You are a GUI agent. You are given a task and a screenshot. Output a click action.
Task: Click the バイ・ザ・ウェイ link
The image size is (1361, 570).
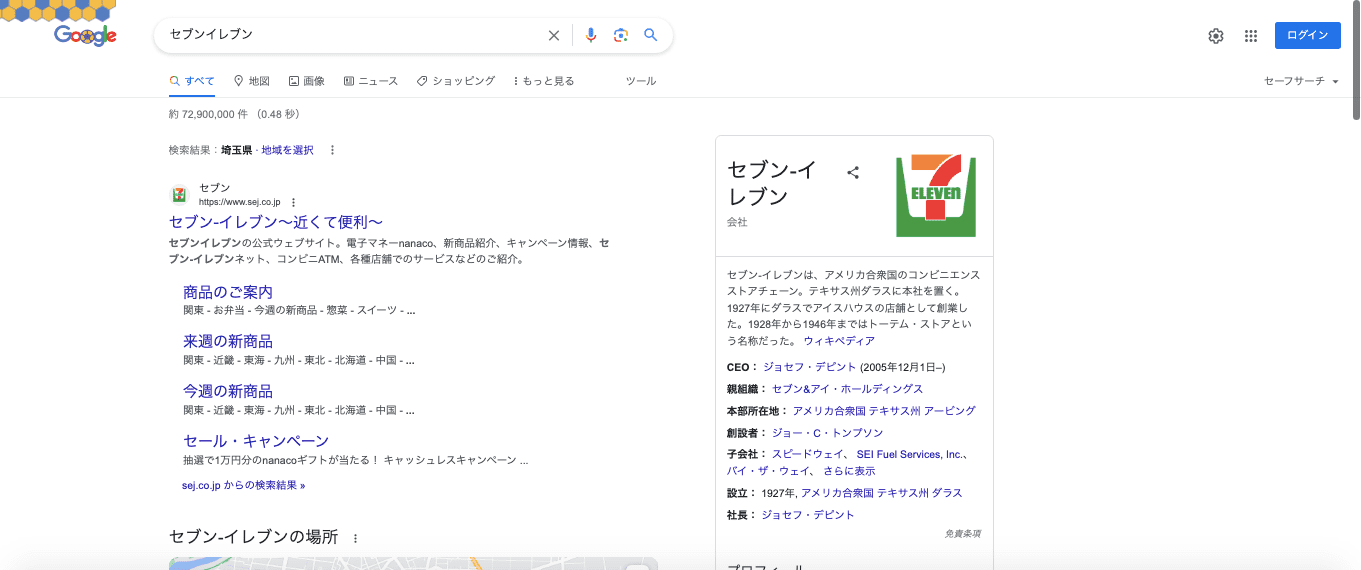coord(767,471)
